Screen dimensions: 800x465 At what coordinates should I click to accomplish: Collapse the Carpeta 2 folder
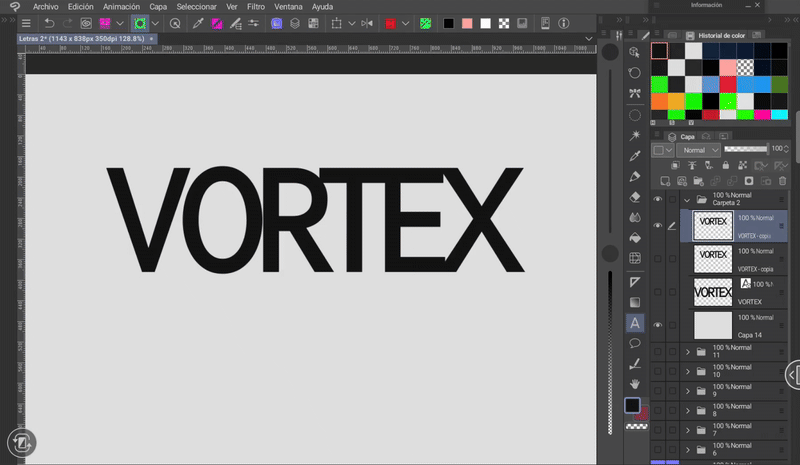[687, 199]
